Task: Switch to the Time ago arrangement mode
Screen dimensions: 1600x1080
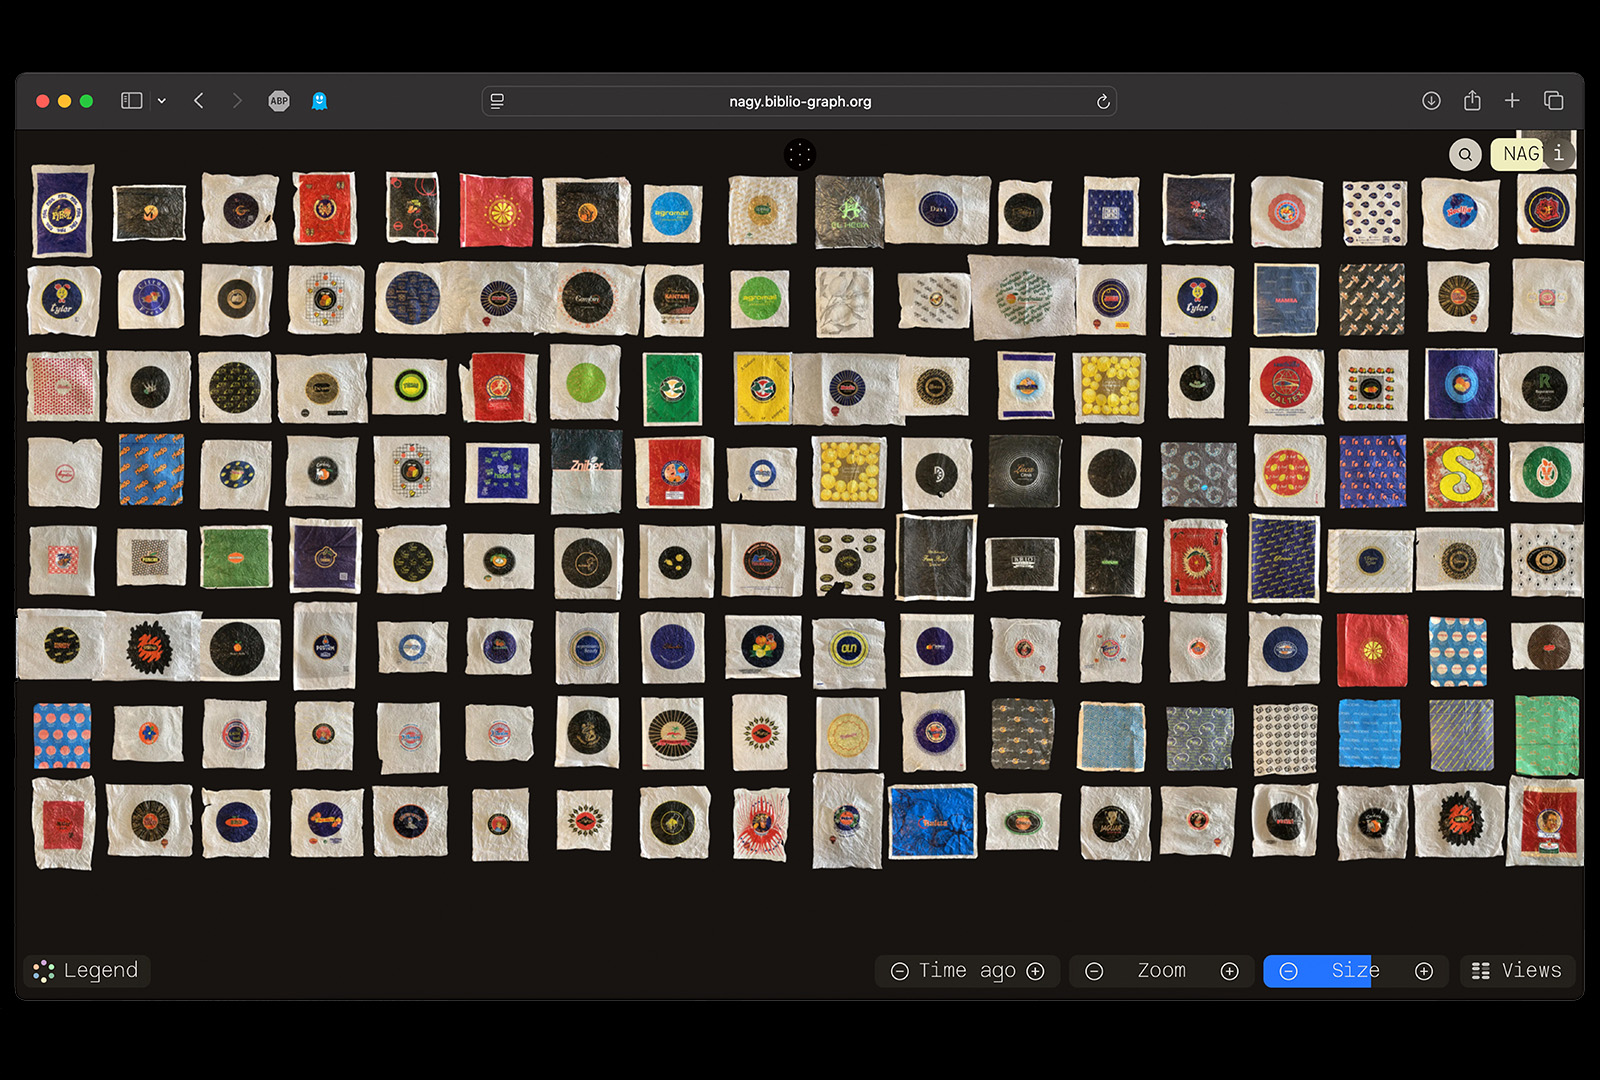Action: [x=966, y=970]
